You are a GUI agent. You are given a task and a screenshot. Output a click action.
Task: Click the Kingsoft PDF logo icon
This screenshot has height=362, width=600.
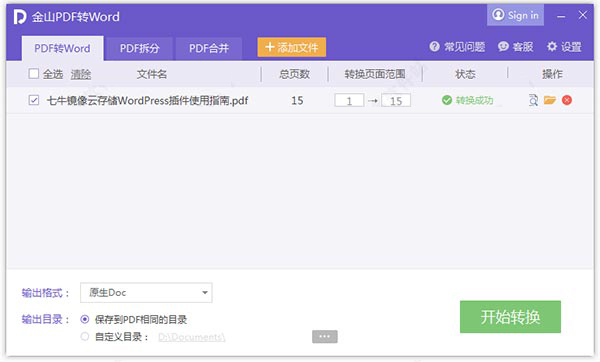pyautogui.click(x=20, y=17)
